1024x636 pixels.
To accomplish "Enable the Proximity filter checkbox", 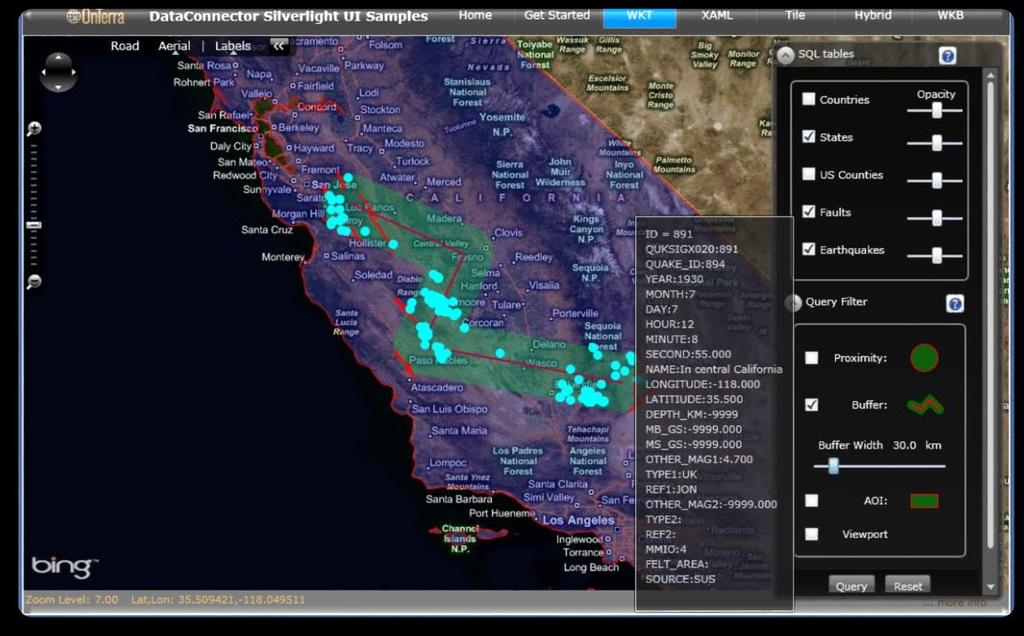I will pyautogui.click(x=811, y=358).
